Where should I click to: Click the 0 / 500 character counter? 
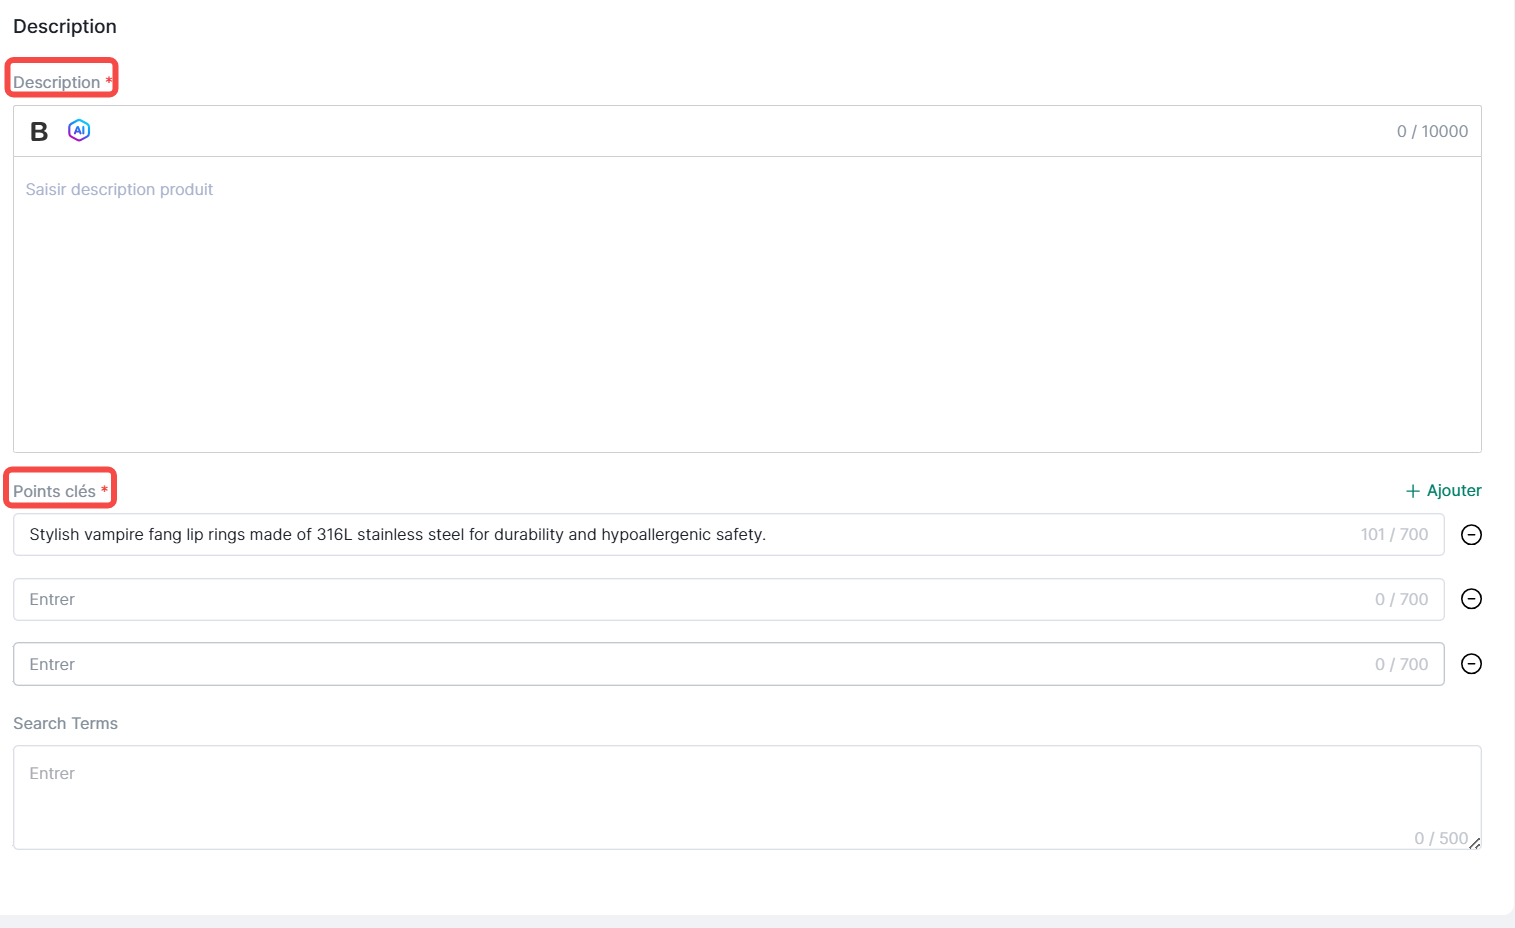pos(1440,838)
